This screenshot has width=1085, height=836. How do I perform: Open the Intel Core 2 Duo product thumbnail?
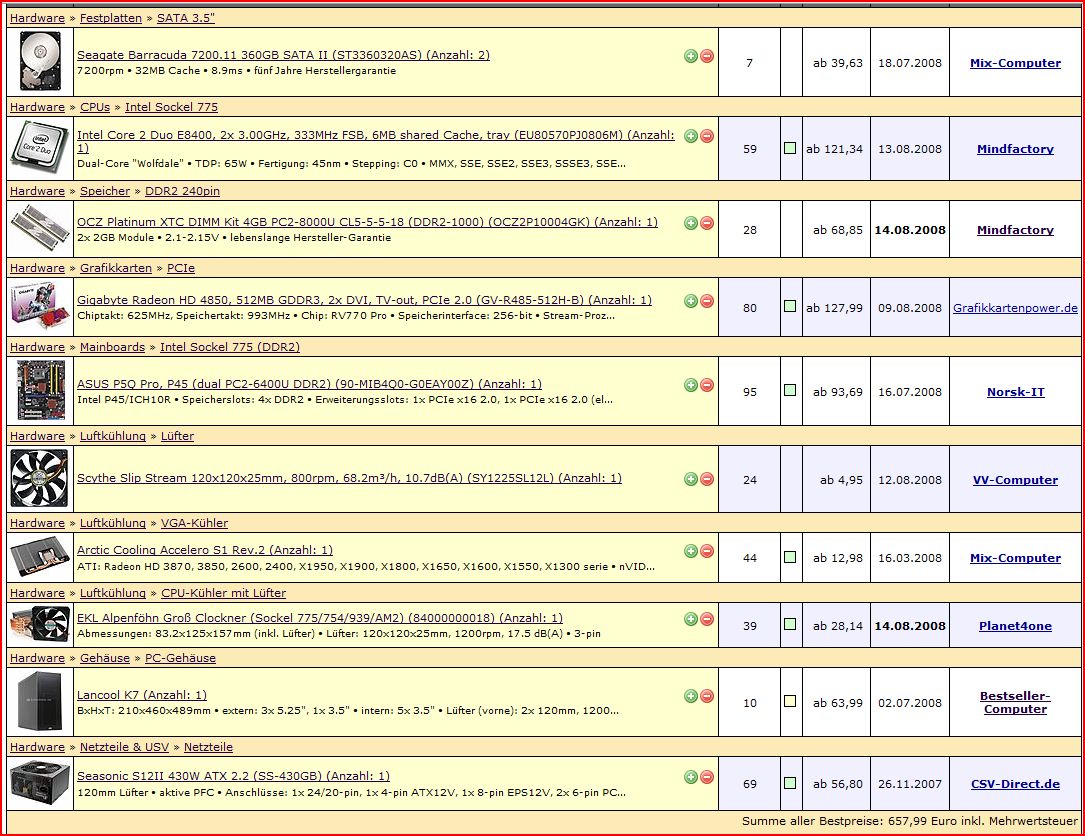(40, 148)
